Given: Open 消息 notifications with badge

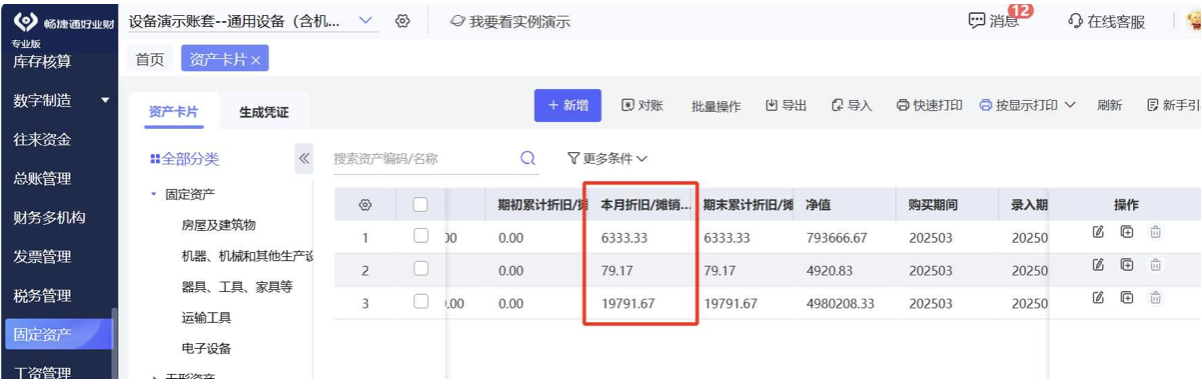Looking at the screenshot, I should [x=995, y=20].
